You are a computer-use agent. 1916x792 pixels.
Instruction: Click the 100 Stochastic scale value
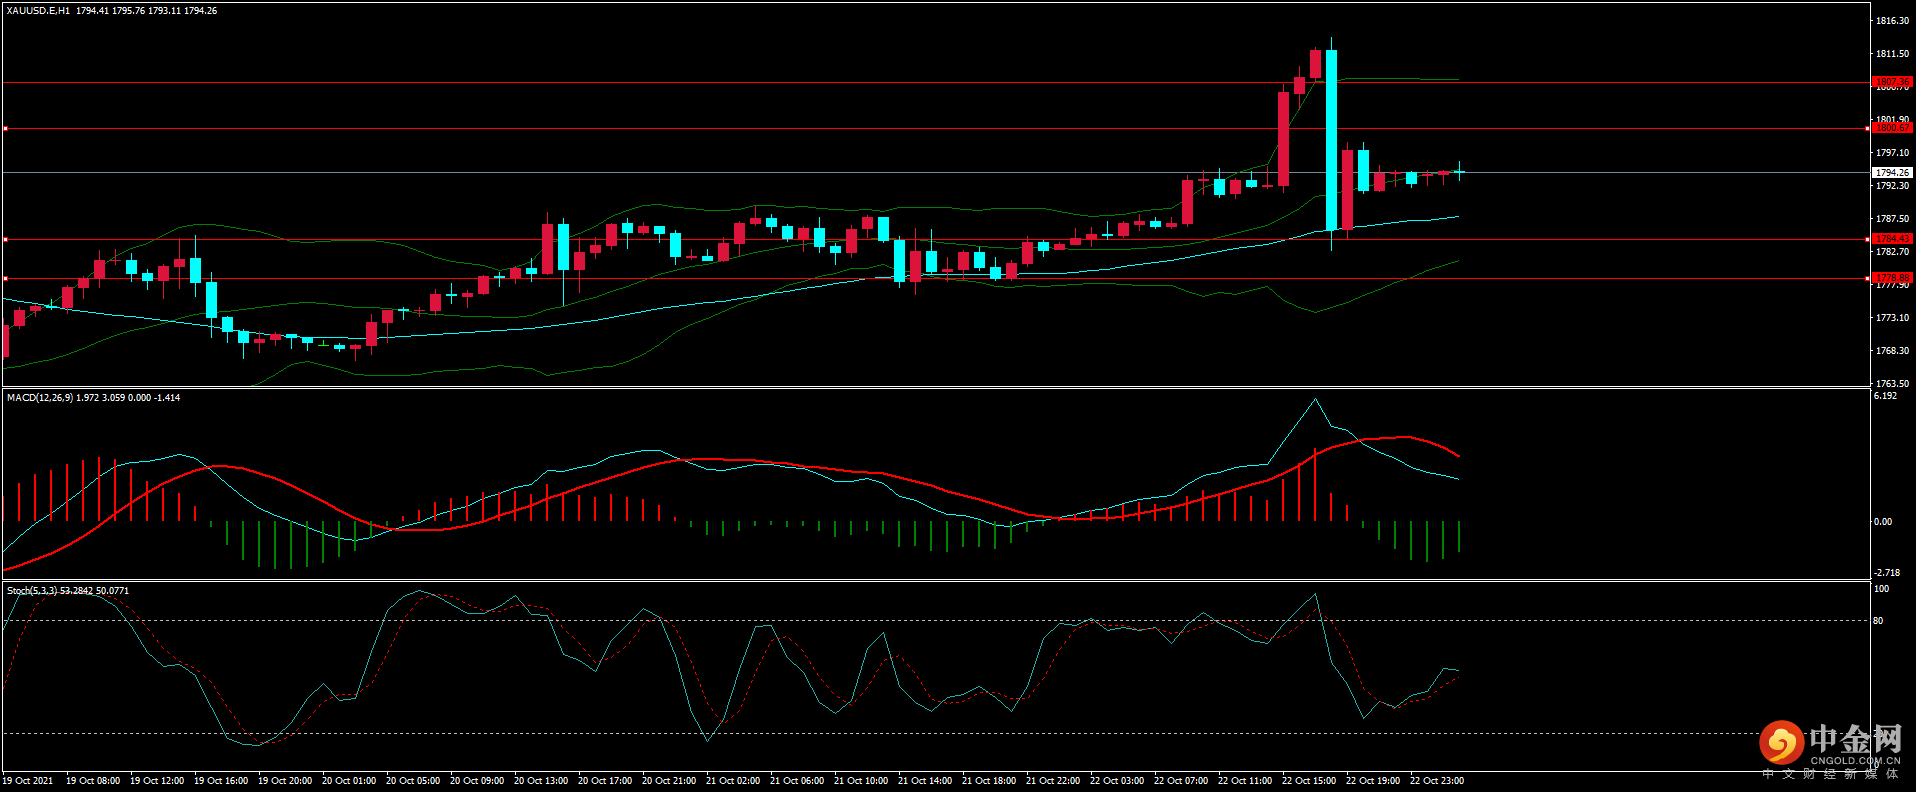click(1881, 589)
